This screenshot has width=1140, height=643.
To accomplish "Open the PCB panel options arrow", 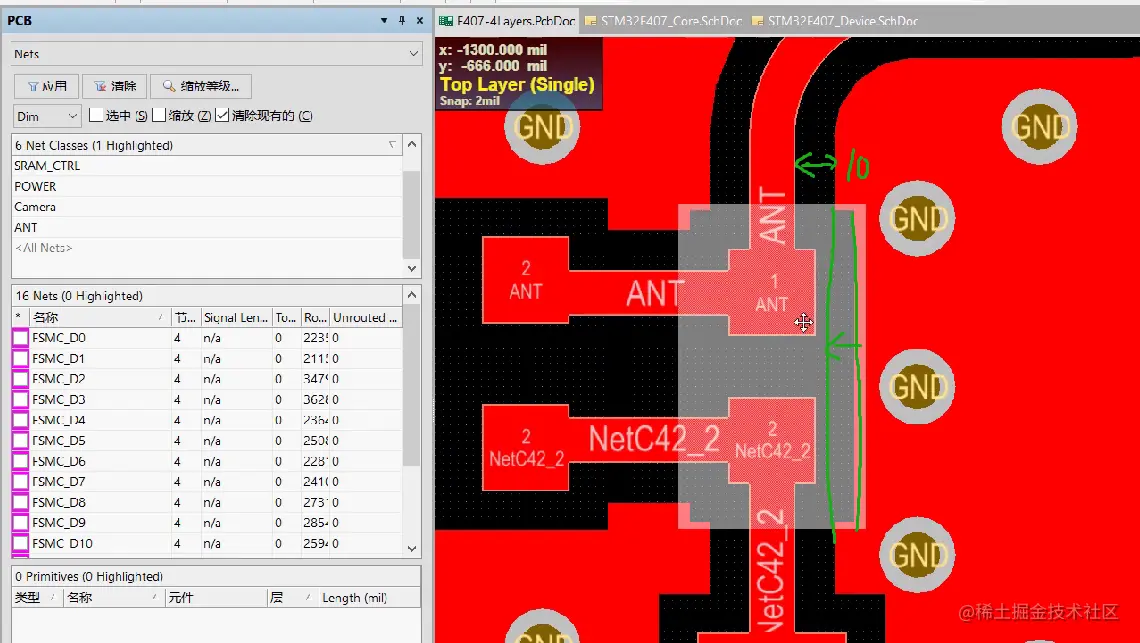I will (384, 20).
